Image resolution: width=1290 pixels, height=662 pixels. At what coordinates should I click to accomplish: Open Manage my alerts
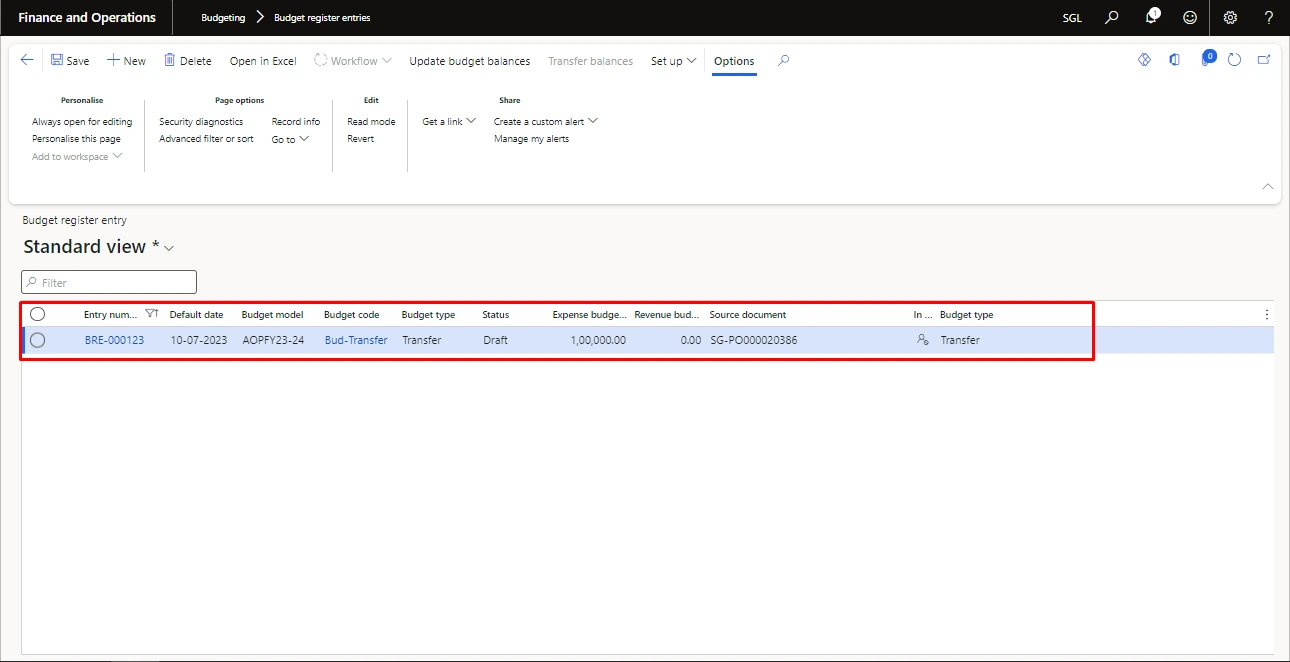531,139
